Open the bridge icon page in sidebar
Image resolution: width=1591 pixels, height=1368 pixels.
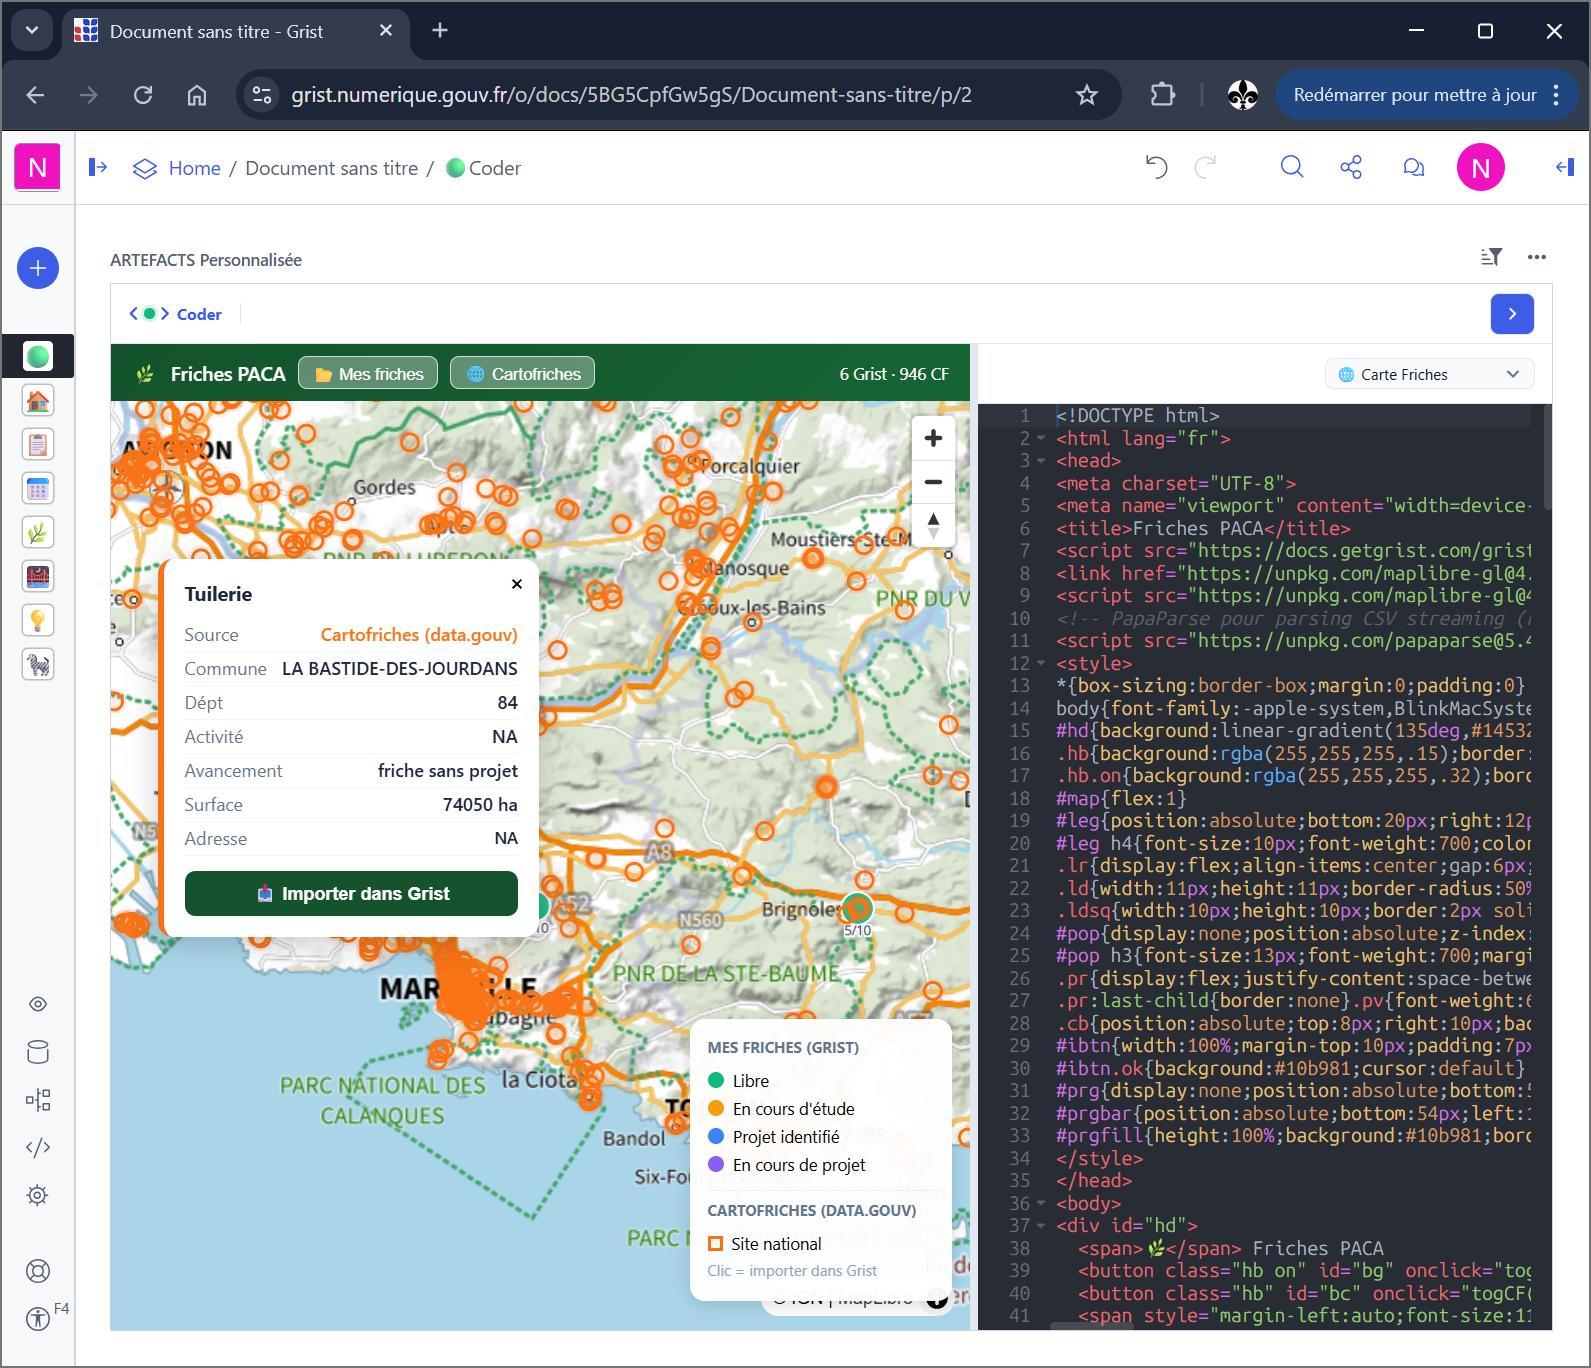click(38, 577)
